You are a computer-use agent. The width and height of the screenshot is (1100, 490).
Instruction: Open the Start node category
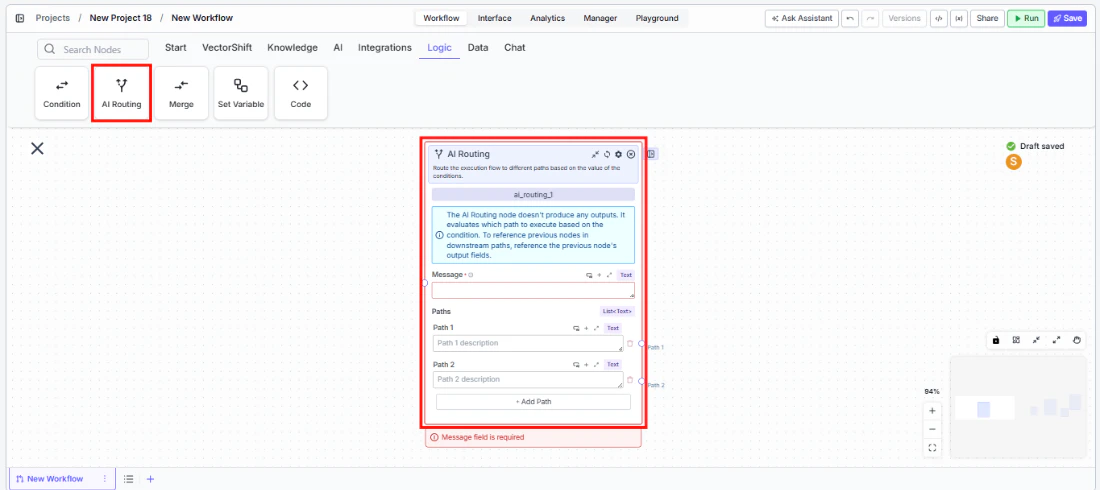click(175, 48)
